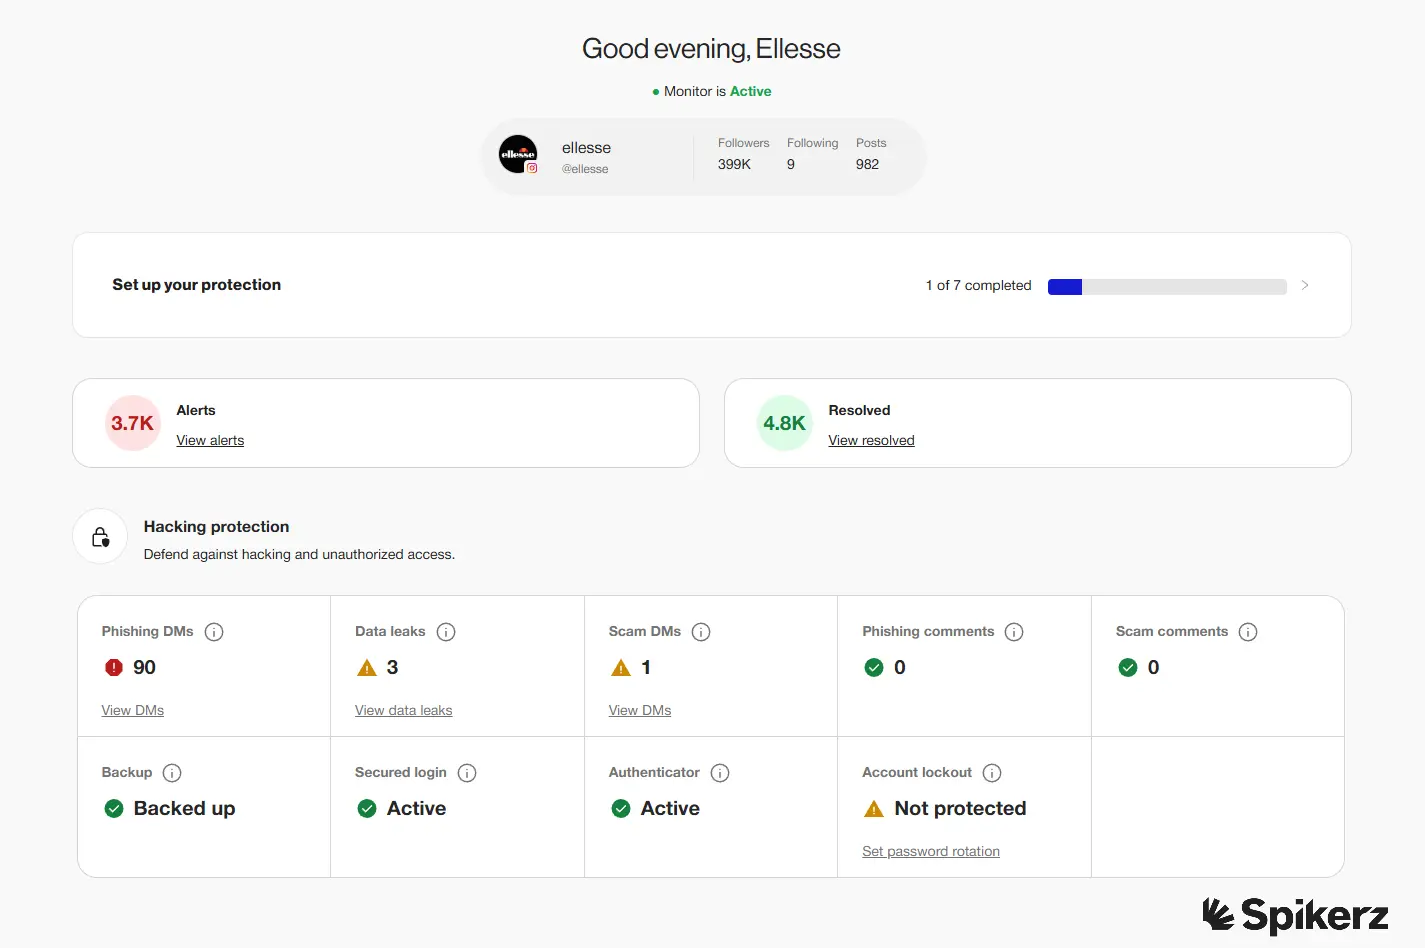Click the Hacking protection heading

point(216,526)
